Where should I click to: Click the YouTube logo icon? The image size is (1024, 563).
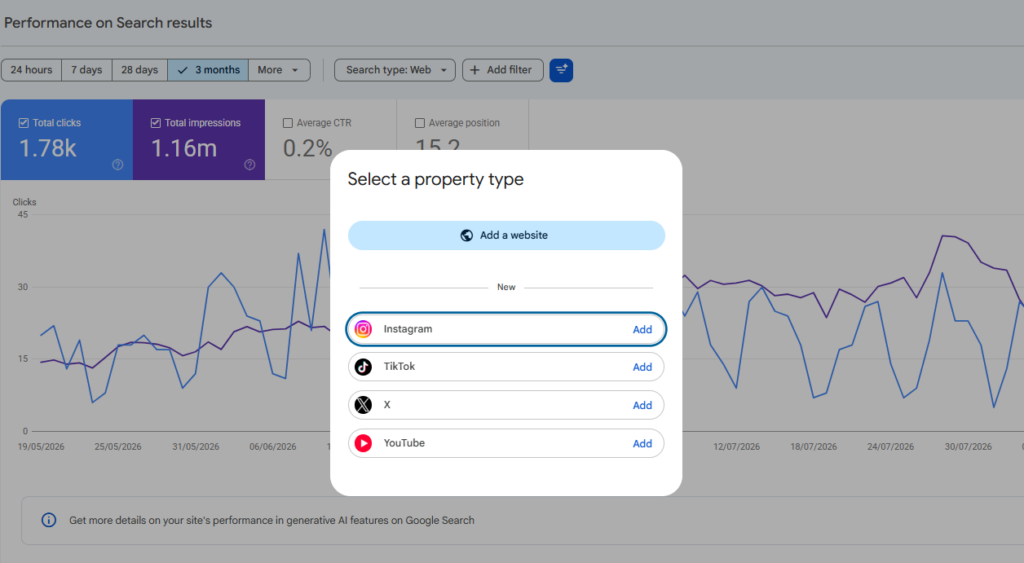coord(363,443)
